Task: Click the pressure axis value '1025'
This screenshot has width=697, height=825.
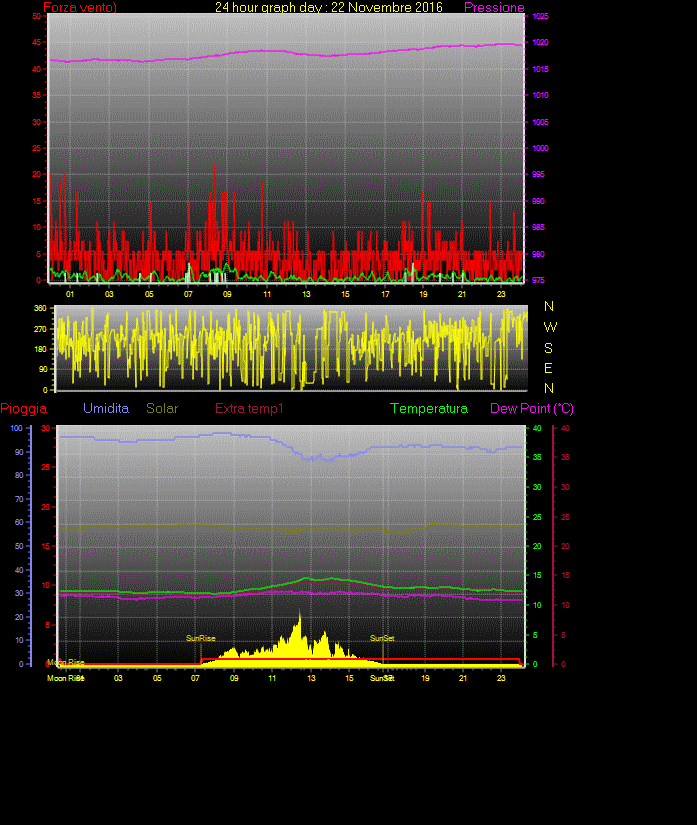Action: tap(540, 16)
